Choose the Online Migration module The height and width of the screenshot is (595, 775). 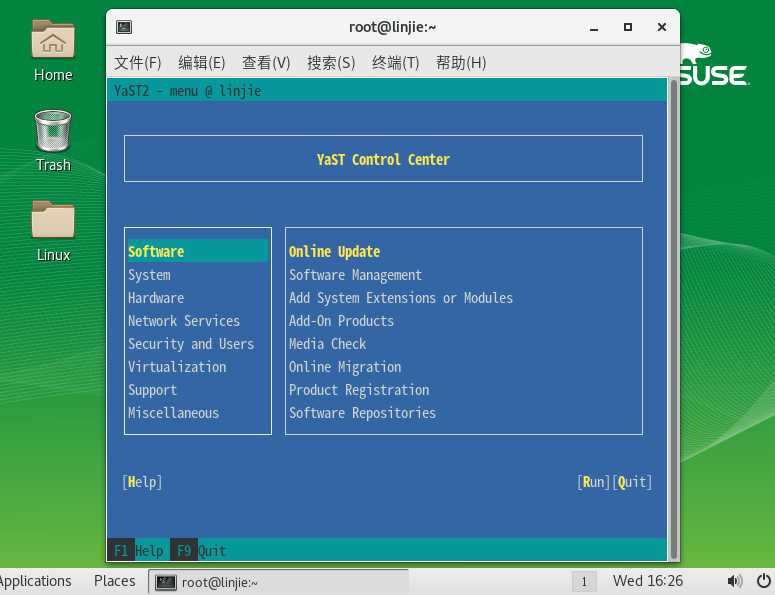[x=345, y=367]
